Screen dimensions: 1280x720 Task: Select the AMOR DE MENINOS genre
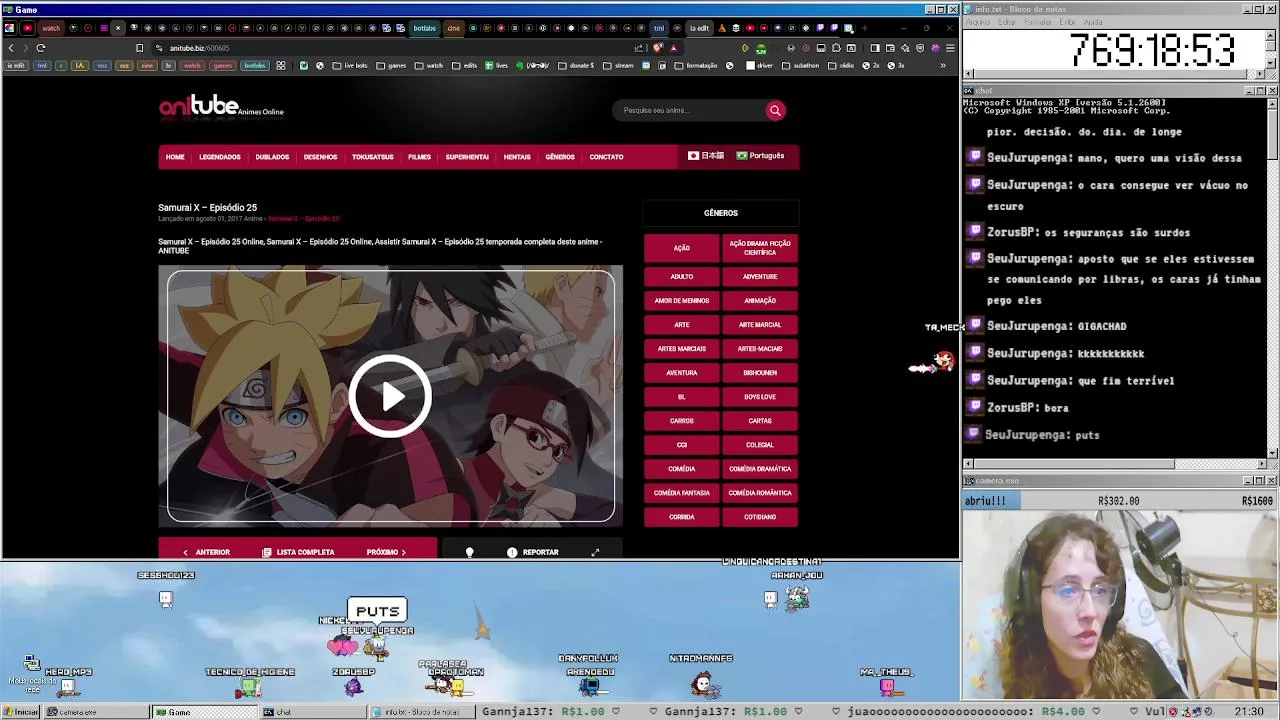pos(682,301)
